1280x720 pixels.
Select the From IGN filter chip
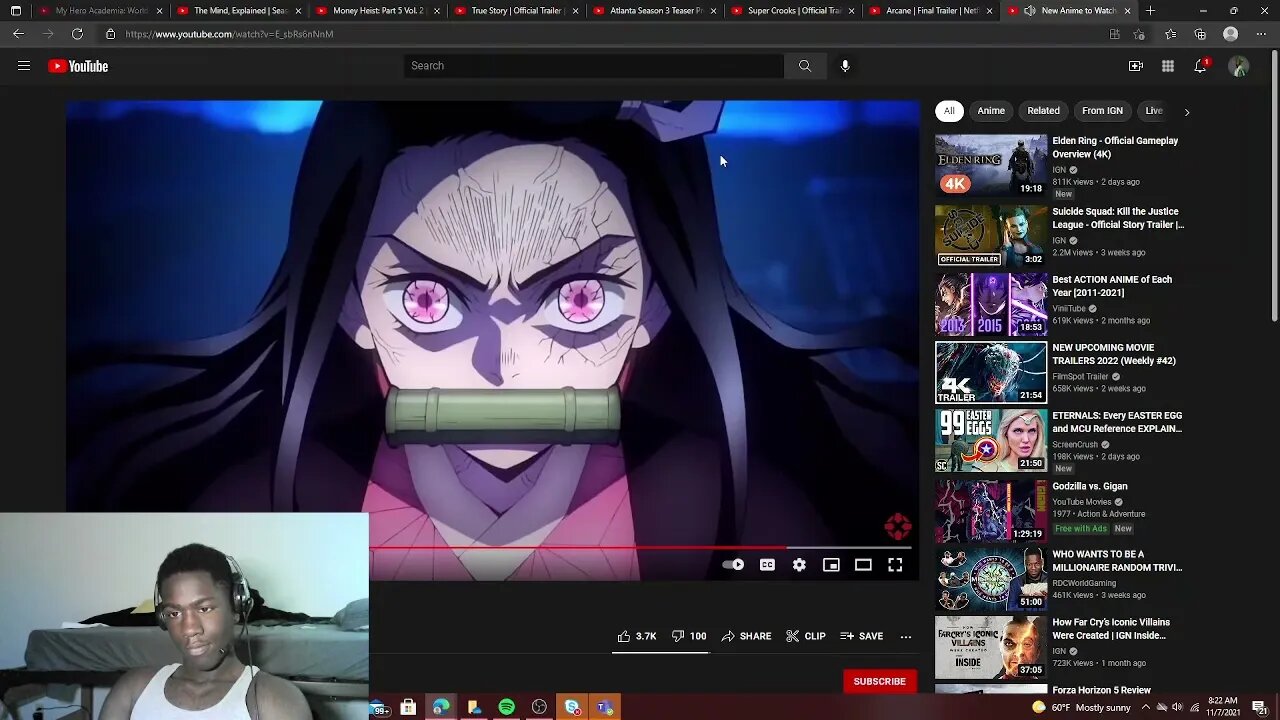[1102, 111]
